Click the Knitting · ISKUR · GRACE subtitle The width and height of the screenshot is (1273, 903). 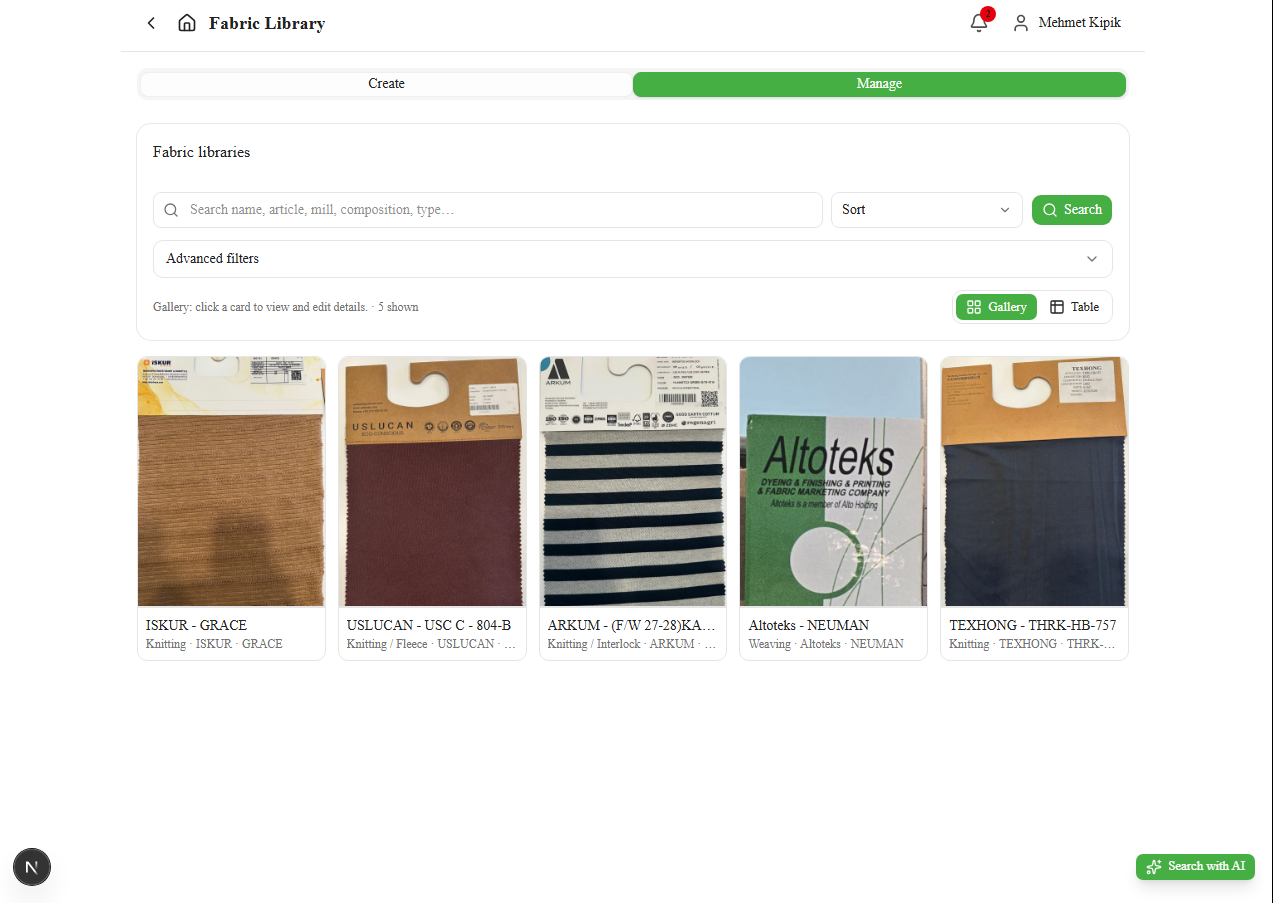click(x=214, y=644)
